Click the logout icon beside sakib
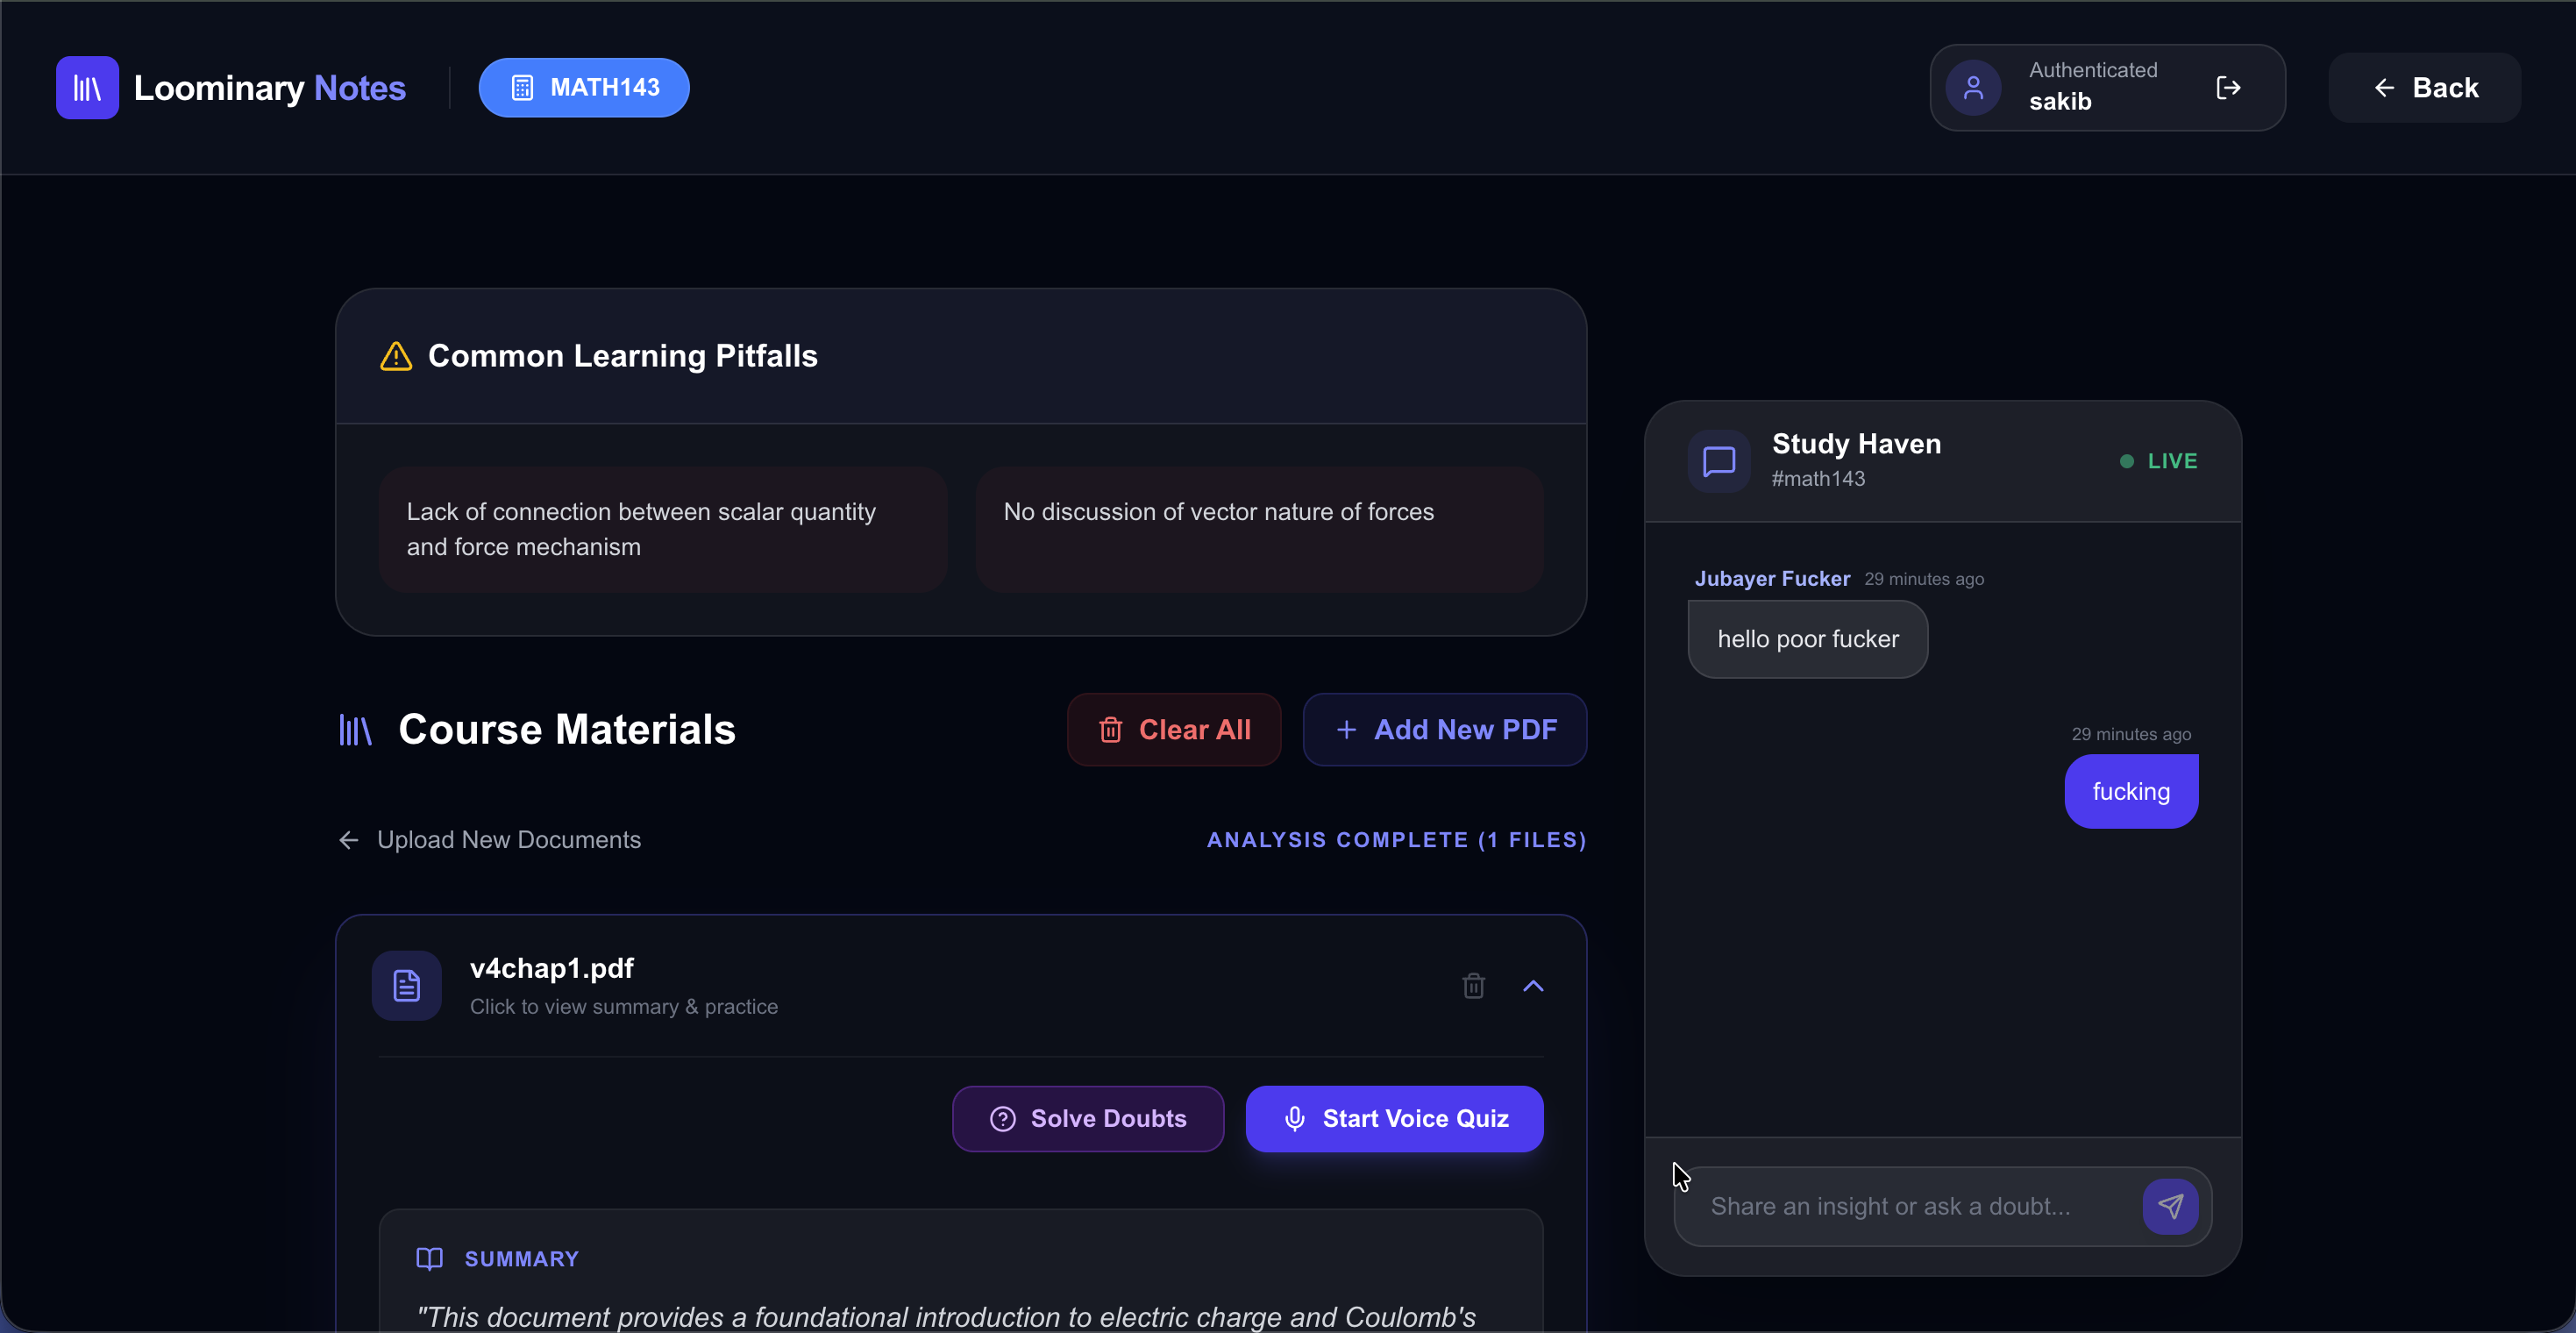This screenshot has width=2576, height=1333. point(2228,88)
